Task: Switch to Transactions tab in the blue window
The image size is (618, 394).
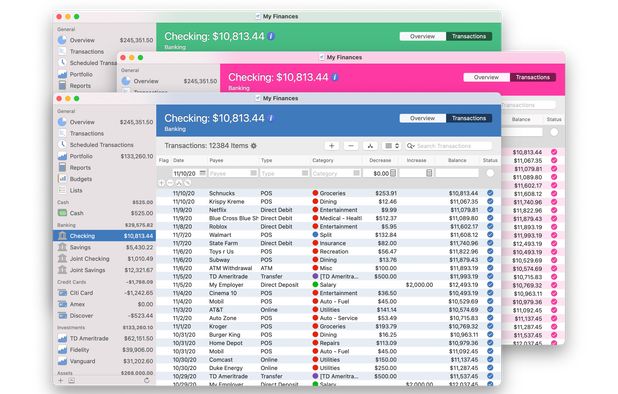Action: coord(469,118)
